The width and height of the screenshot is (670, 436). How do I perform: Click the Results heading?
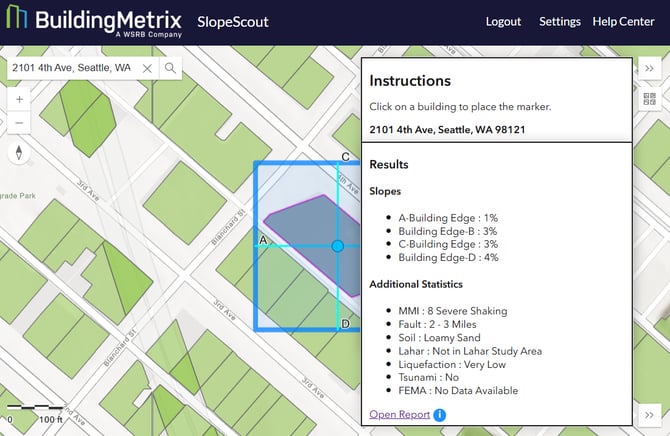tap(389, 165)
